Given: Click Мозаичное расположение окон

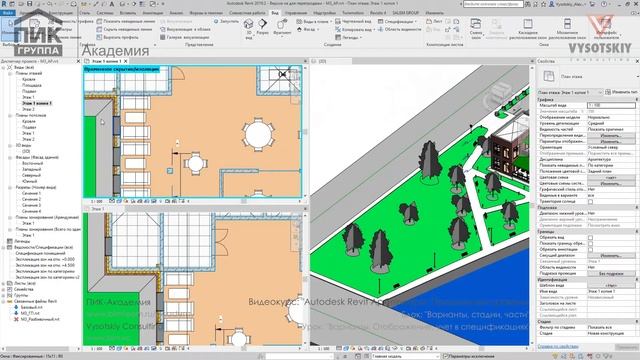Looking at the screenshot, I should (x=567, y=29).
